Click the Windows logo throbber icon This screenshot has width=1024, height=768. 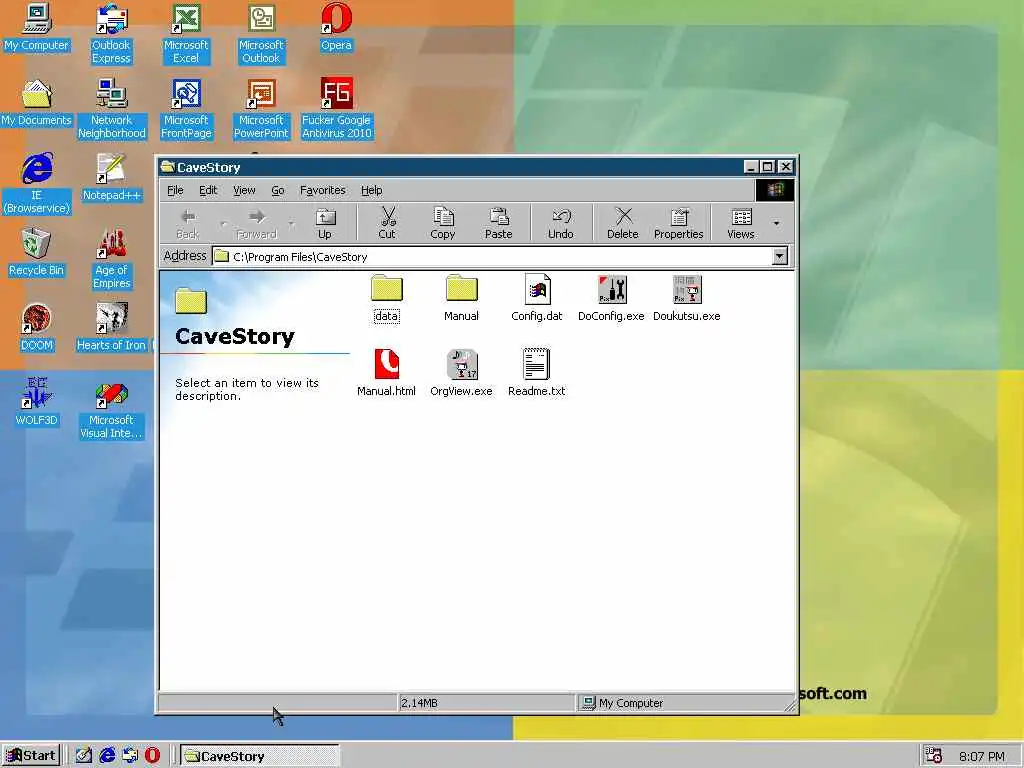[775, 190]
